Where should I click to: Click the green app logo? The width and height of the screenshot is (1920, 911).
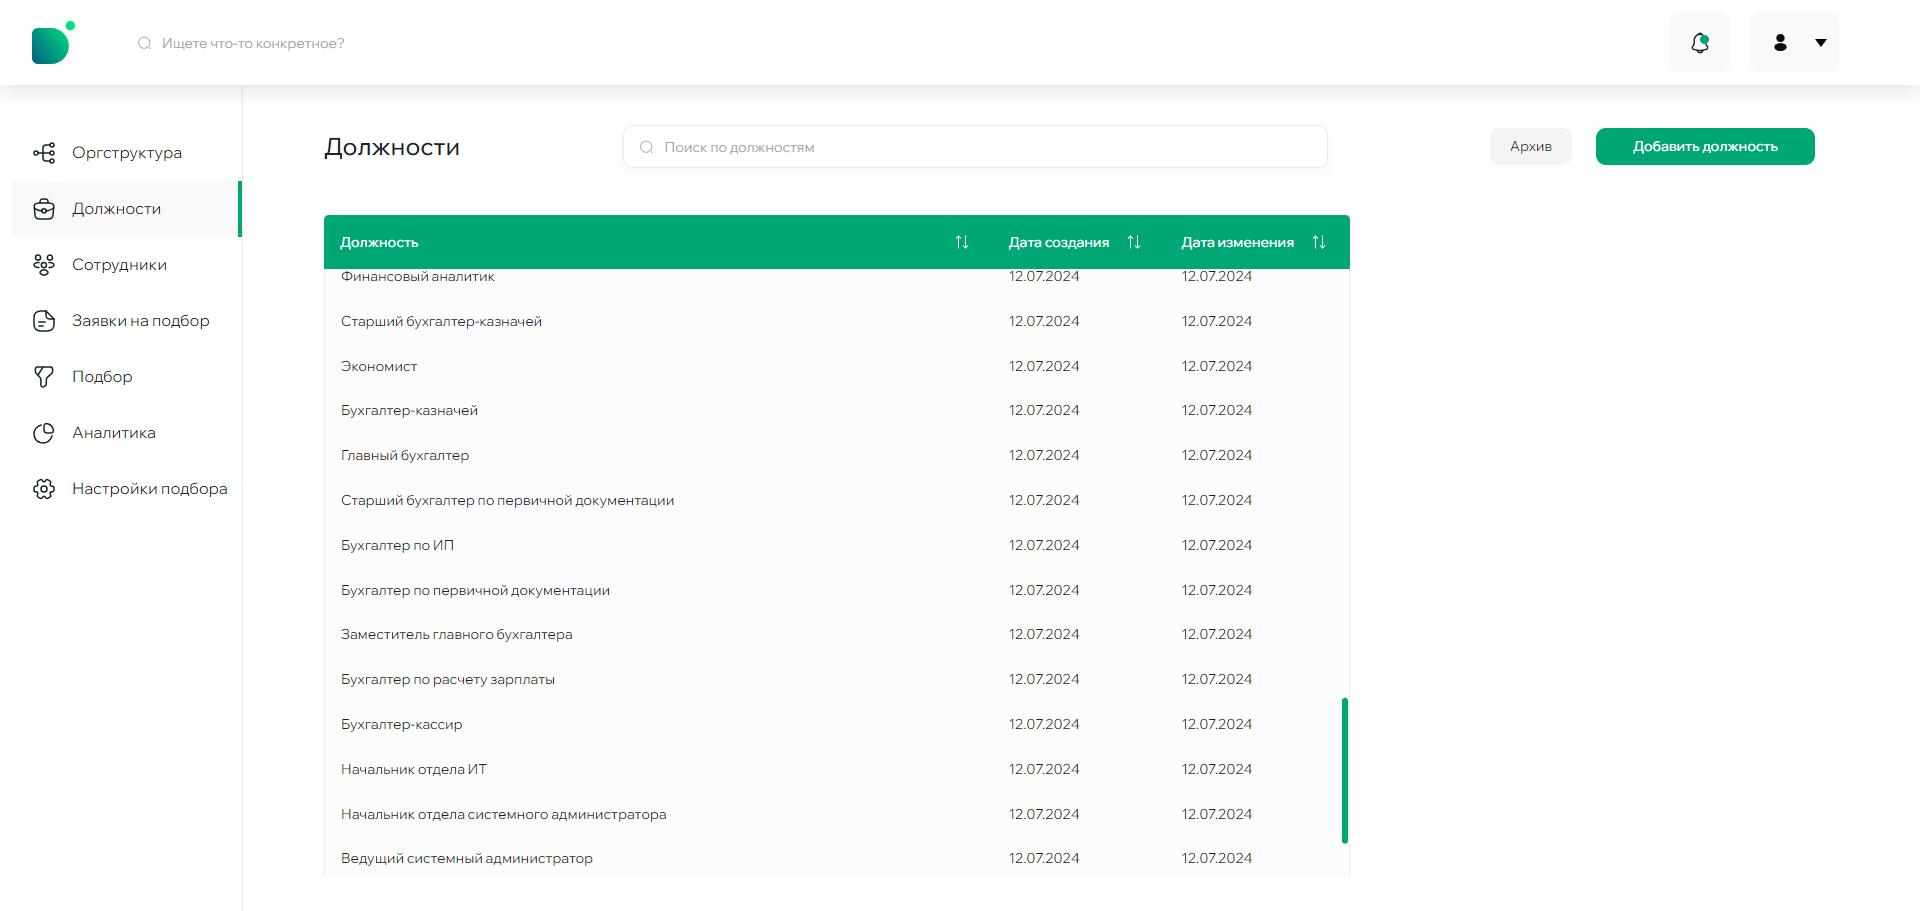click(x=53, y=43)
